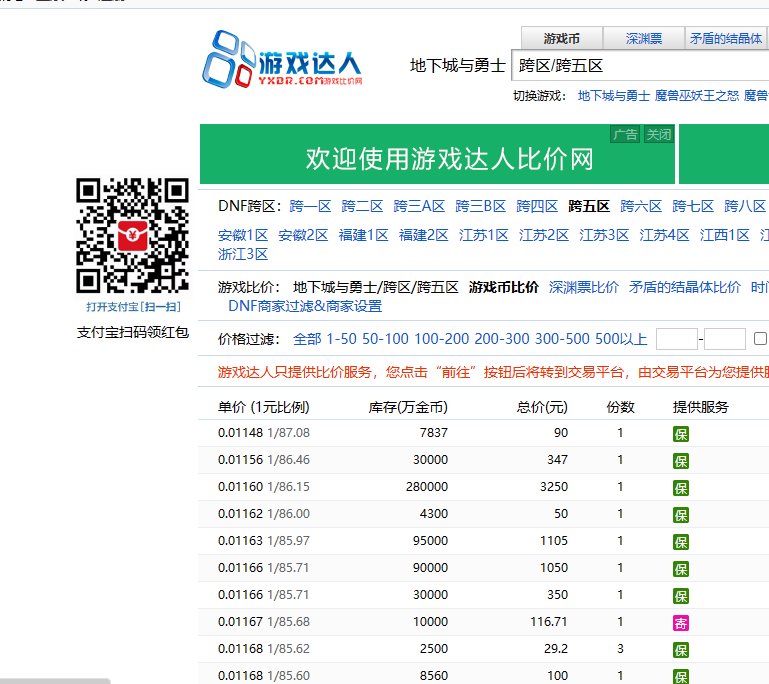Open 矛盾的结晶体比价 comparison
Screen dimensions: 769x684
685,287
